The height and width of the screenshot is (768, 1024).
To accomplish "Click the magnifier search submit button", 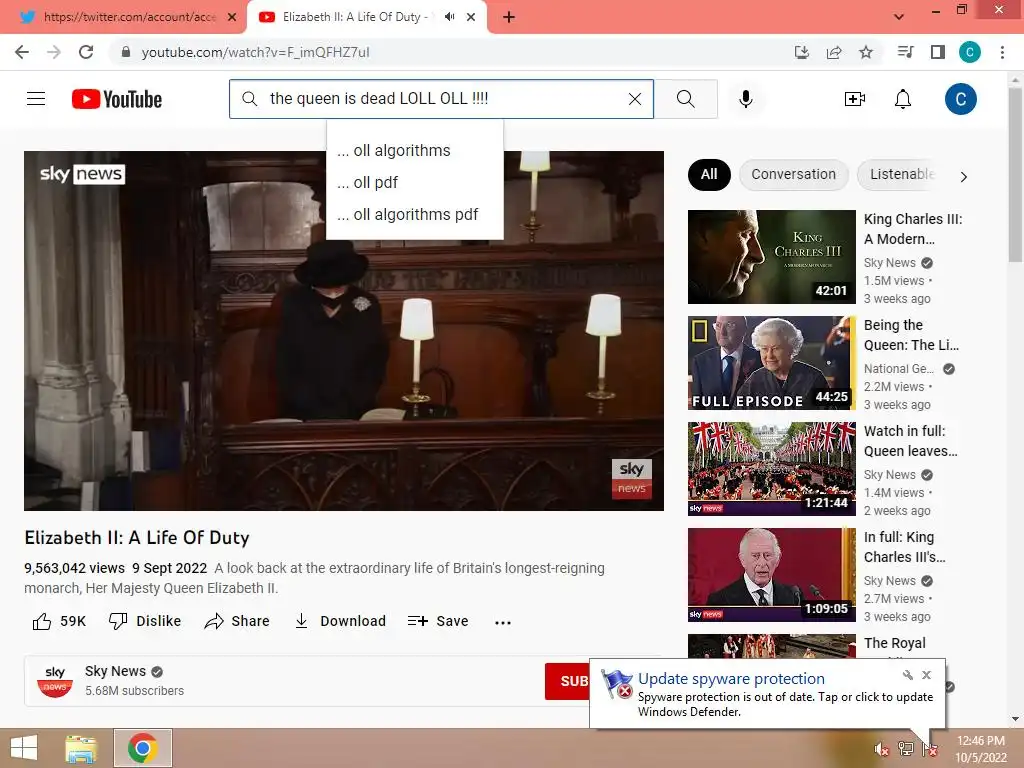I will (x=686, y=99).
